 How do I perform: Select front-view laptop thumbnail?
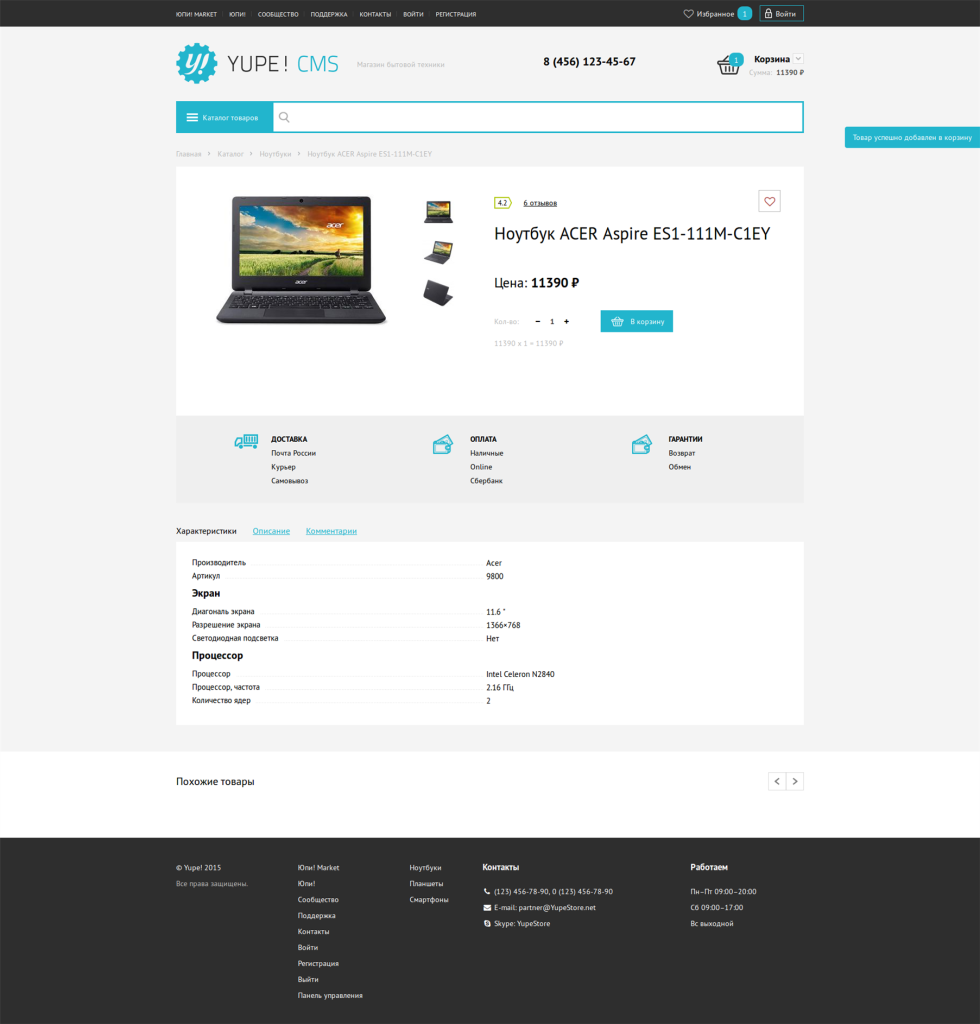(x=438, y=212)
